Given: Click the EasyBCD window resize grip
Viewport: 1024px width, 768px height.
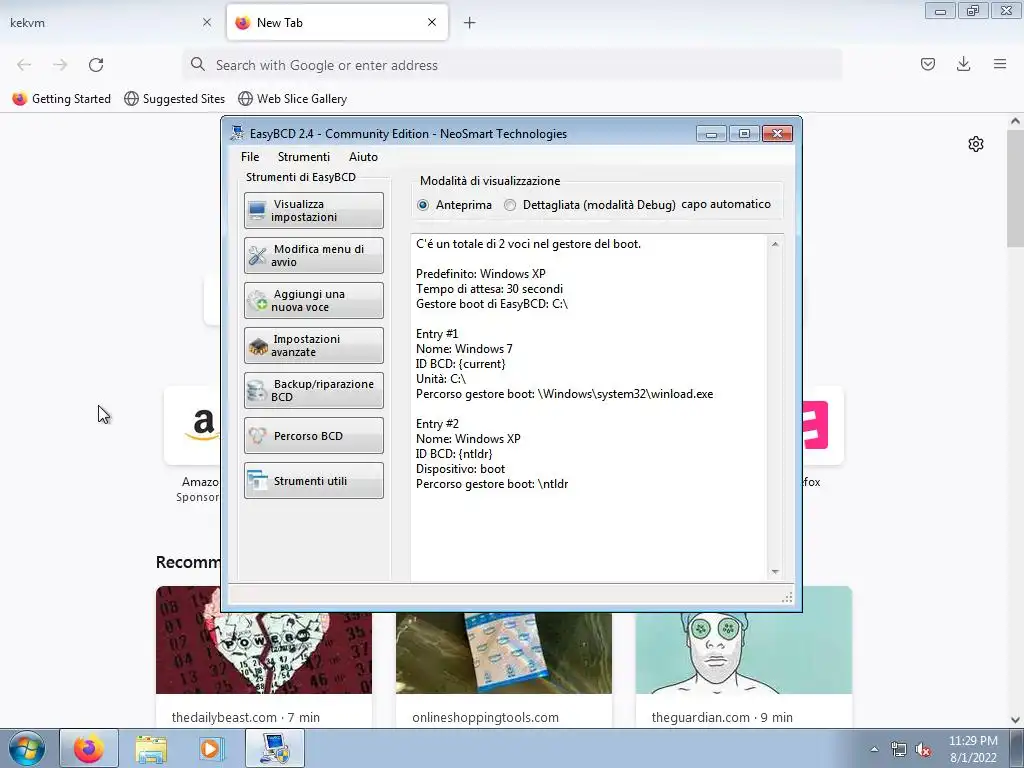Looking at the screenshot, I should tap(787, 597).
